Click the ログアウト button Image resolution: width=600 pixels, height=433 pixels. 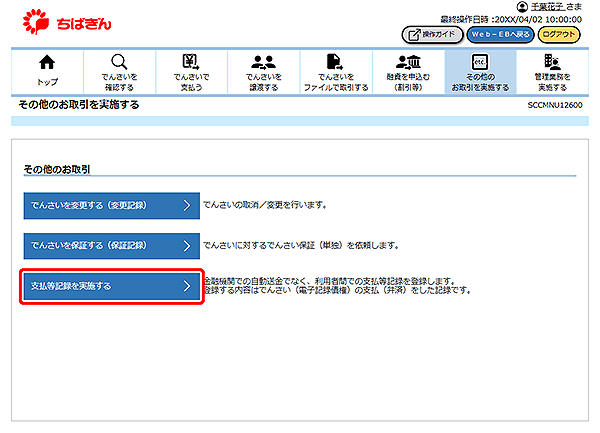click(x=560, y=35)
